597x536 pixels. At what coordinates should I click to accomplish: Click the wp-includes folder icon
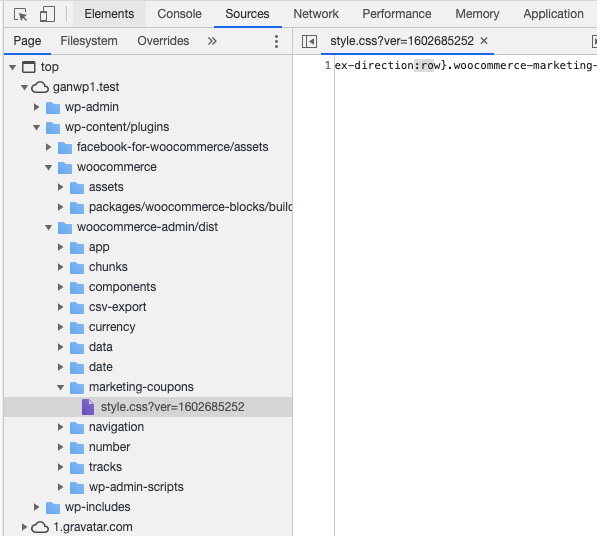(53, 507)
